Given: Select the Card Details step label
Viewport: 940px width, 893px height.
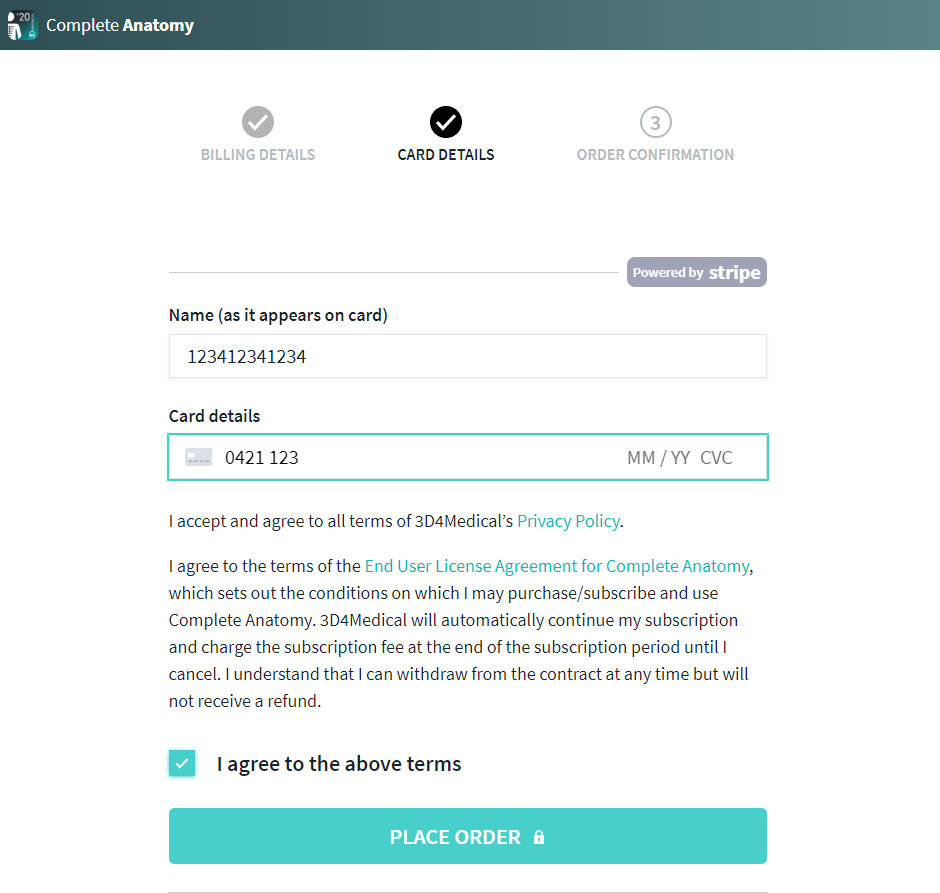Looking at the screenshot, I should point(446,155).
